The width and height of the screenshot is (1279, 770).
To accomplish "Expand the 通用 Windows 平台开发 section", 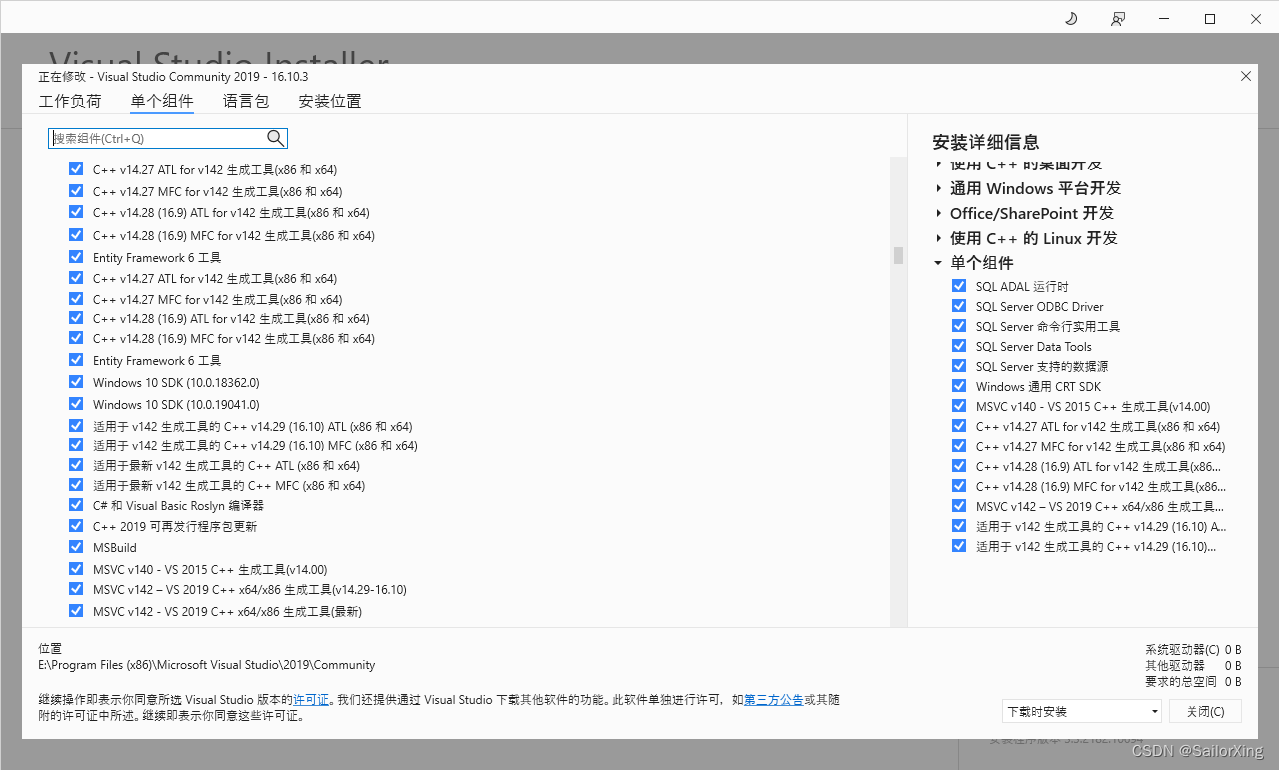I will [x=938, y=188].
